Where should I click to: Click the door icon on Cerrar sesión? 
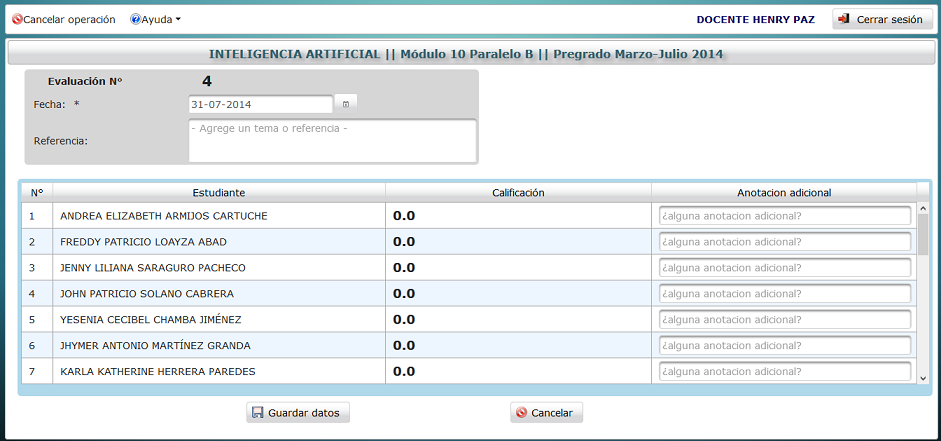coord(844,19)
